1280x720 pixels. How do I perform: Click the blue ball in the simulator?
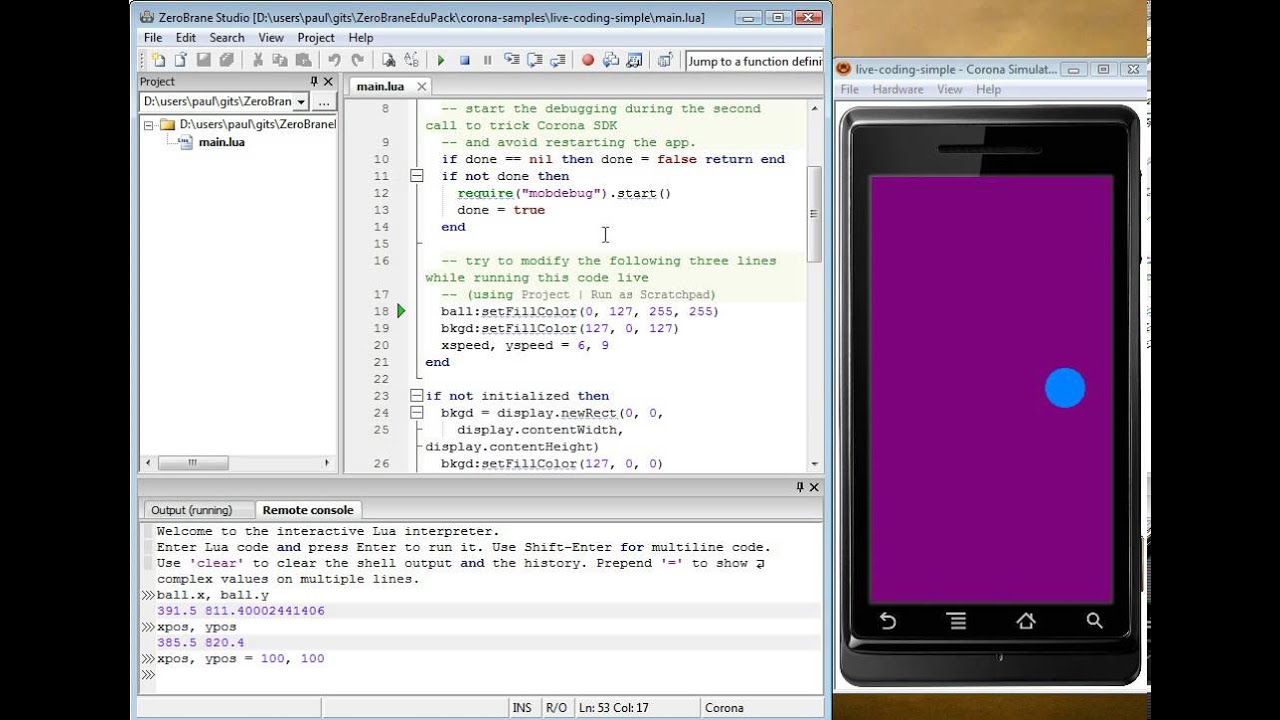(x=1065, y=388)
